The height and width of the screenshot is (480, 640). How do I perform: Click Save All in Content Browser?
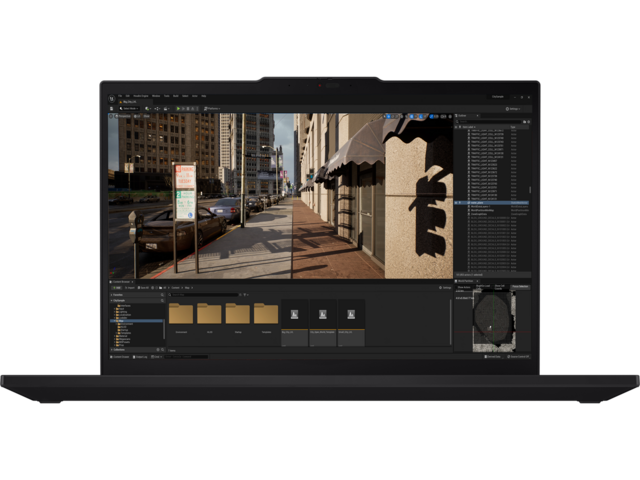point(142,288)
